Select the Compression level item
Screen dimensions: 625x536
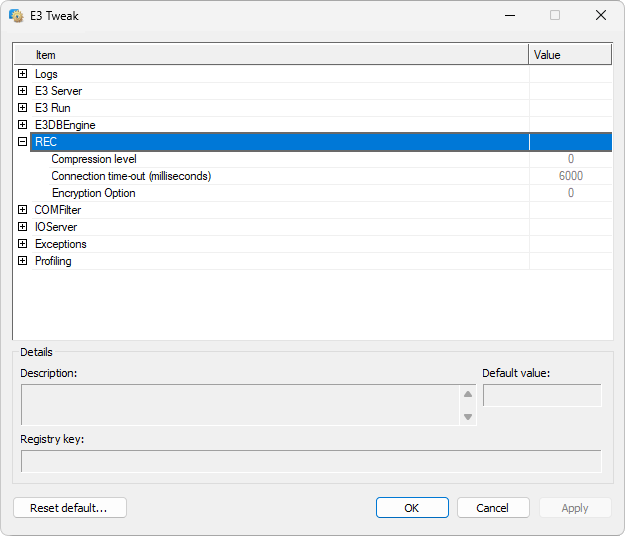point(94,159)
